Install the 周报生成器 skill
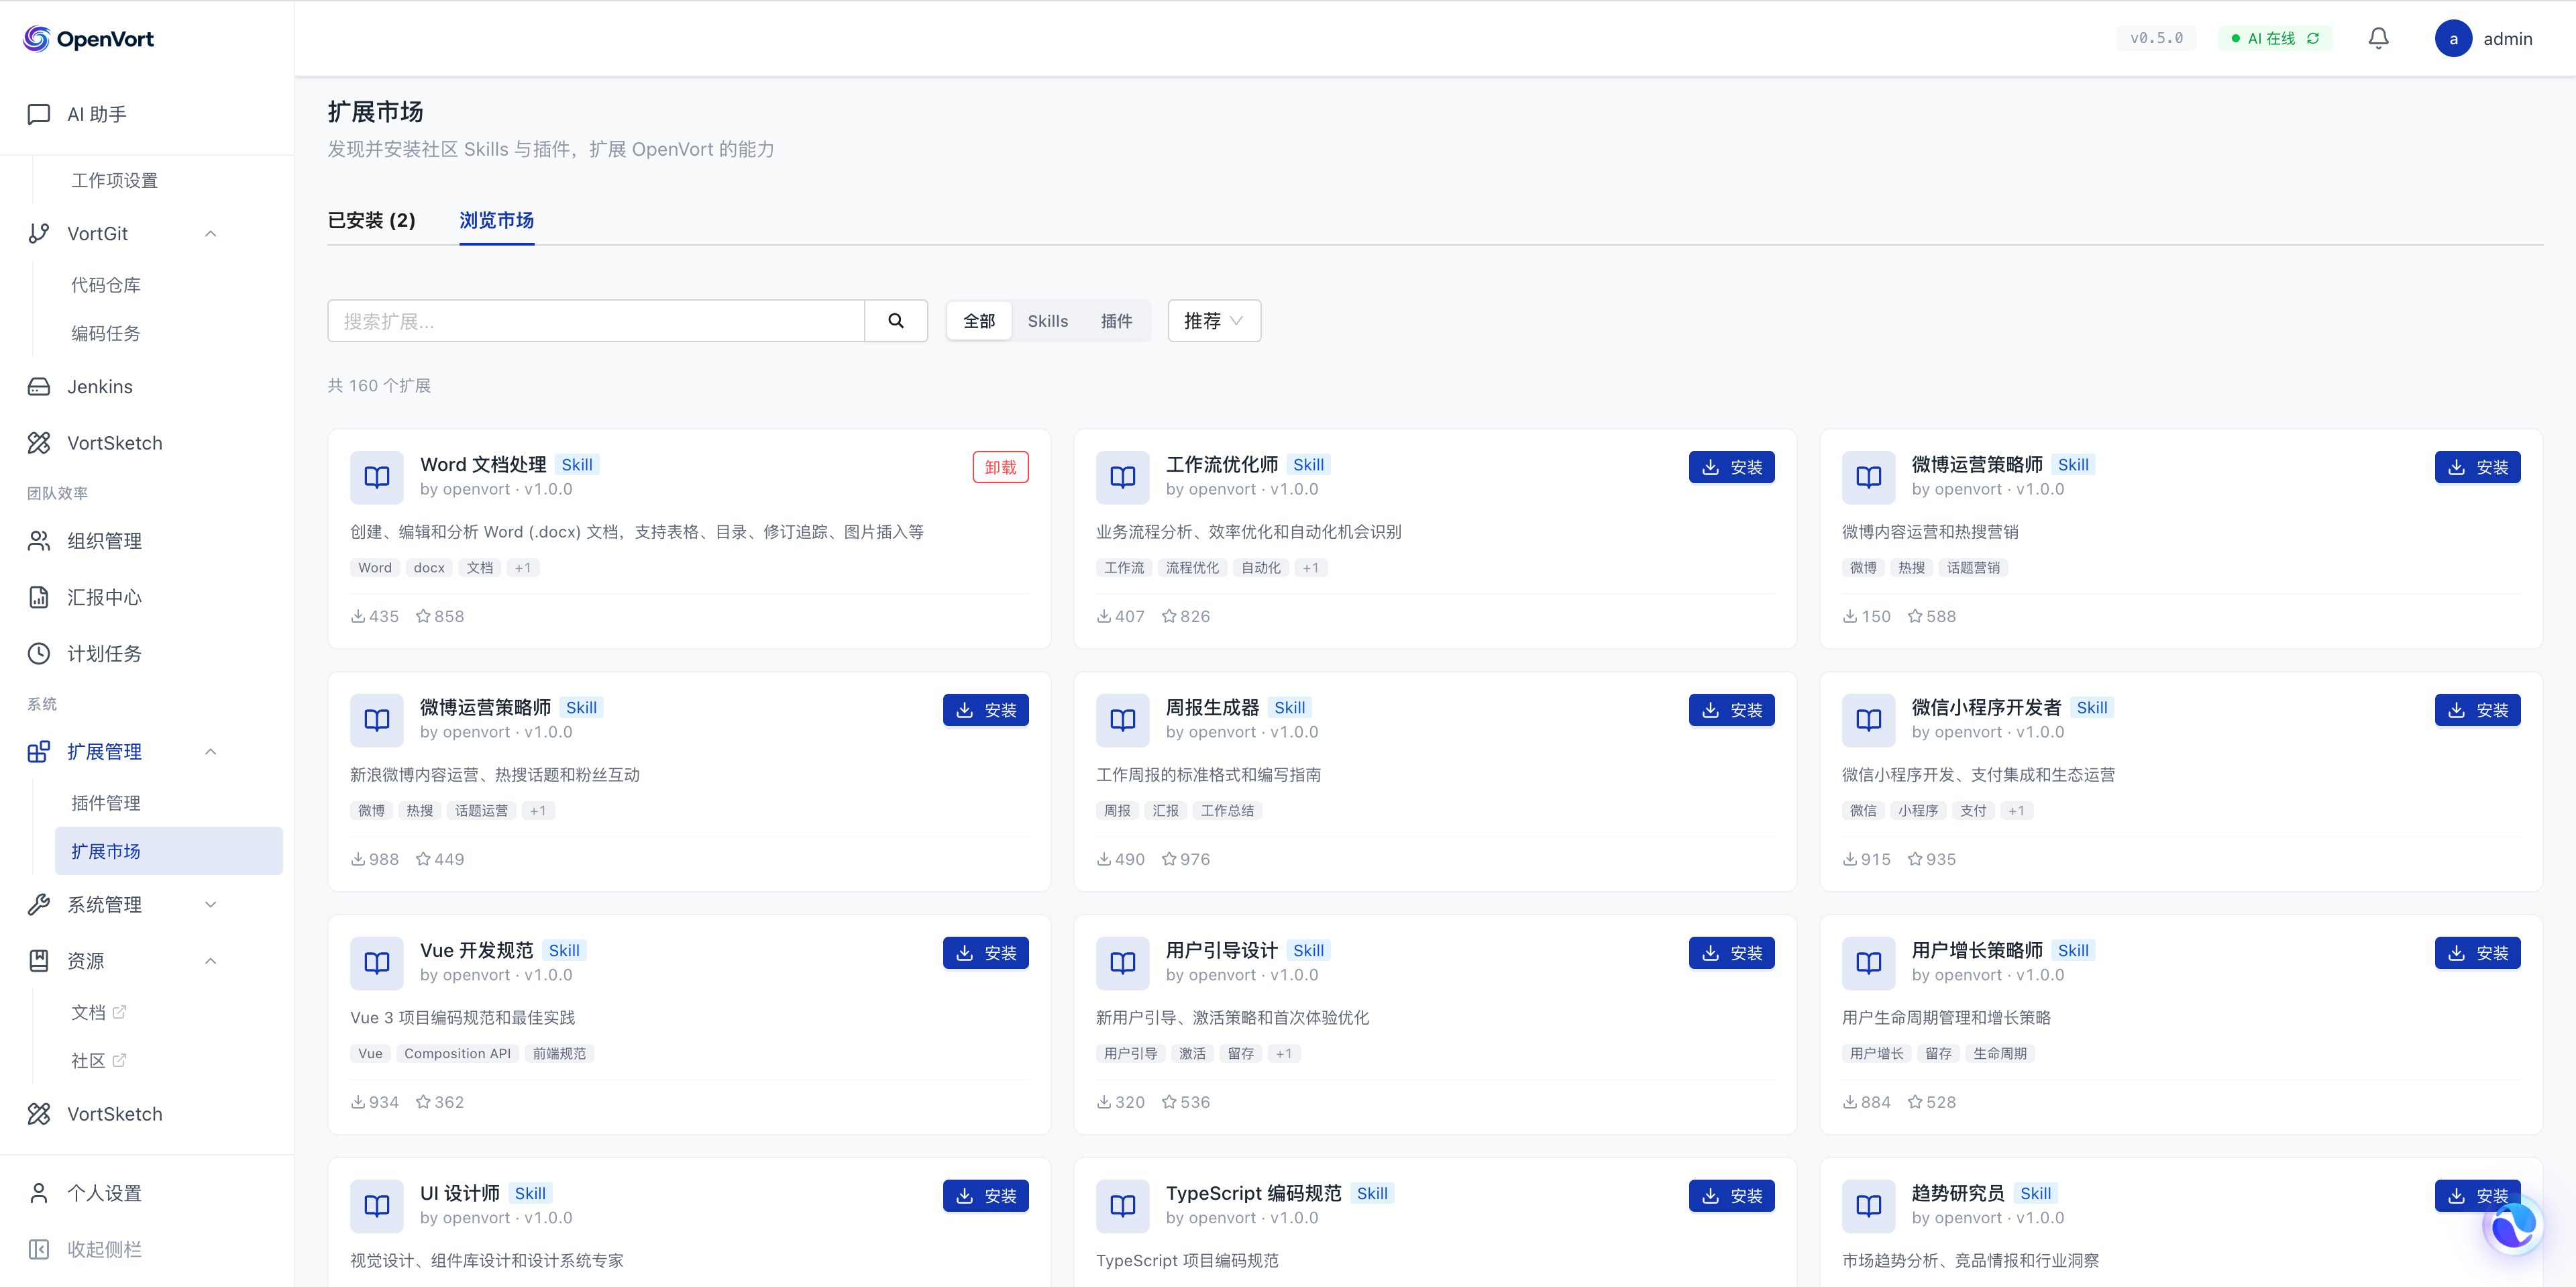 point(1731,710)
